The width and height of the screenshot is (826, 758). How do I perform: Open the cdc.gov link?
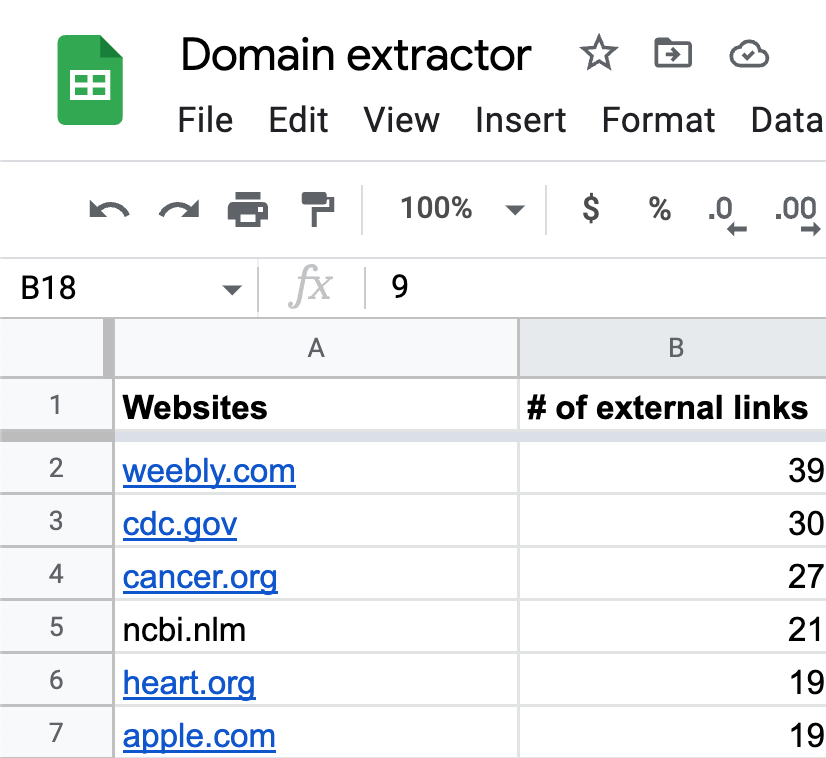pyautogui.click(x=179, y=523)
